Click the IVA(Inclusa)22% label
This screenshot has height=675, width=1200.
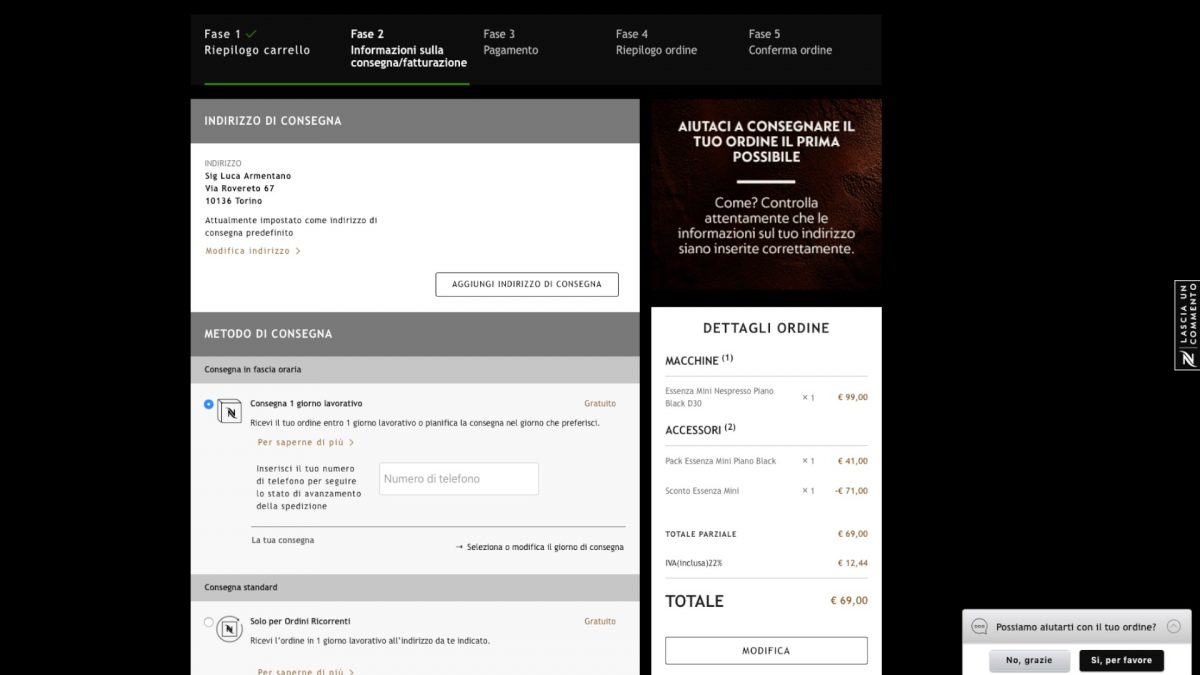694,563
